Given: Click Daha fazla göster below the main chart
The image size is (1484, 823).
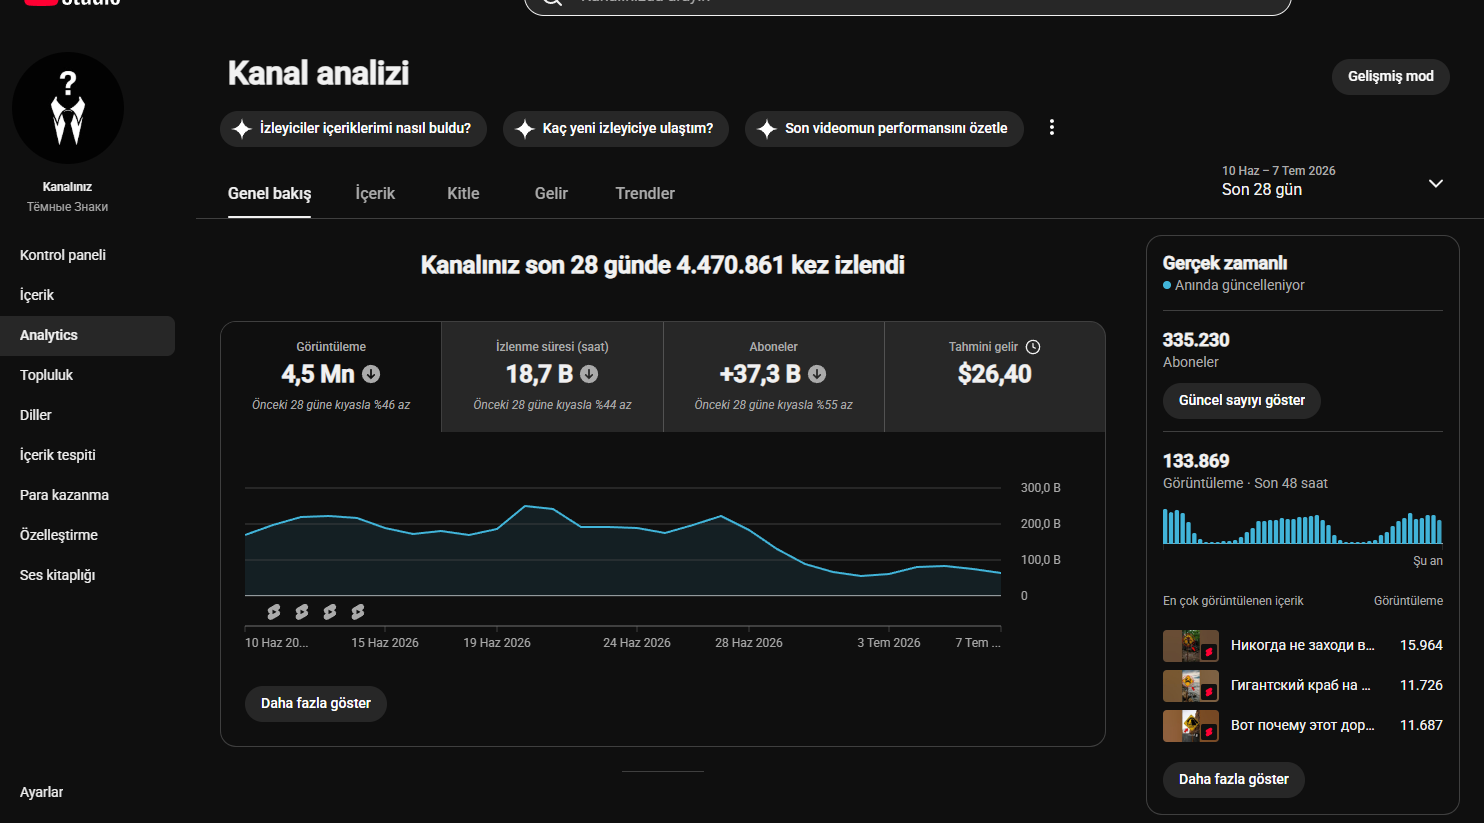Looking at the screenshot, I should [x=316, y=704].
